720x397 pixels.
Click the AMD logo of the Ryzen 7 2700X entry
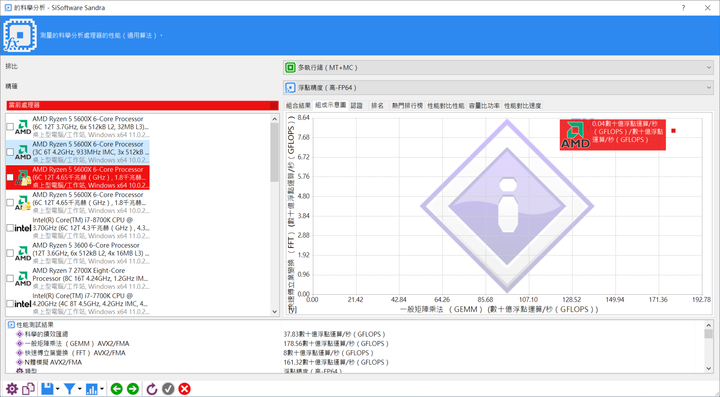(x=22, y=278)
